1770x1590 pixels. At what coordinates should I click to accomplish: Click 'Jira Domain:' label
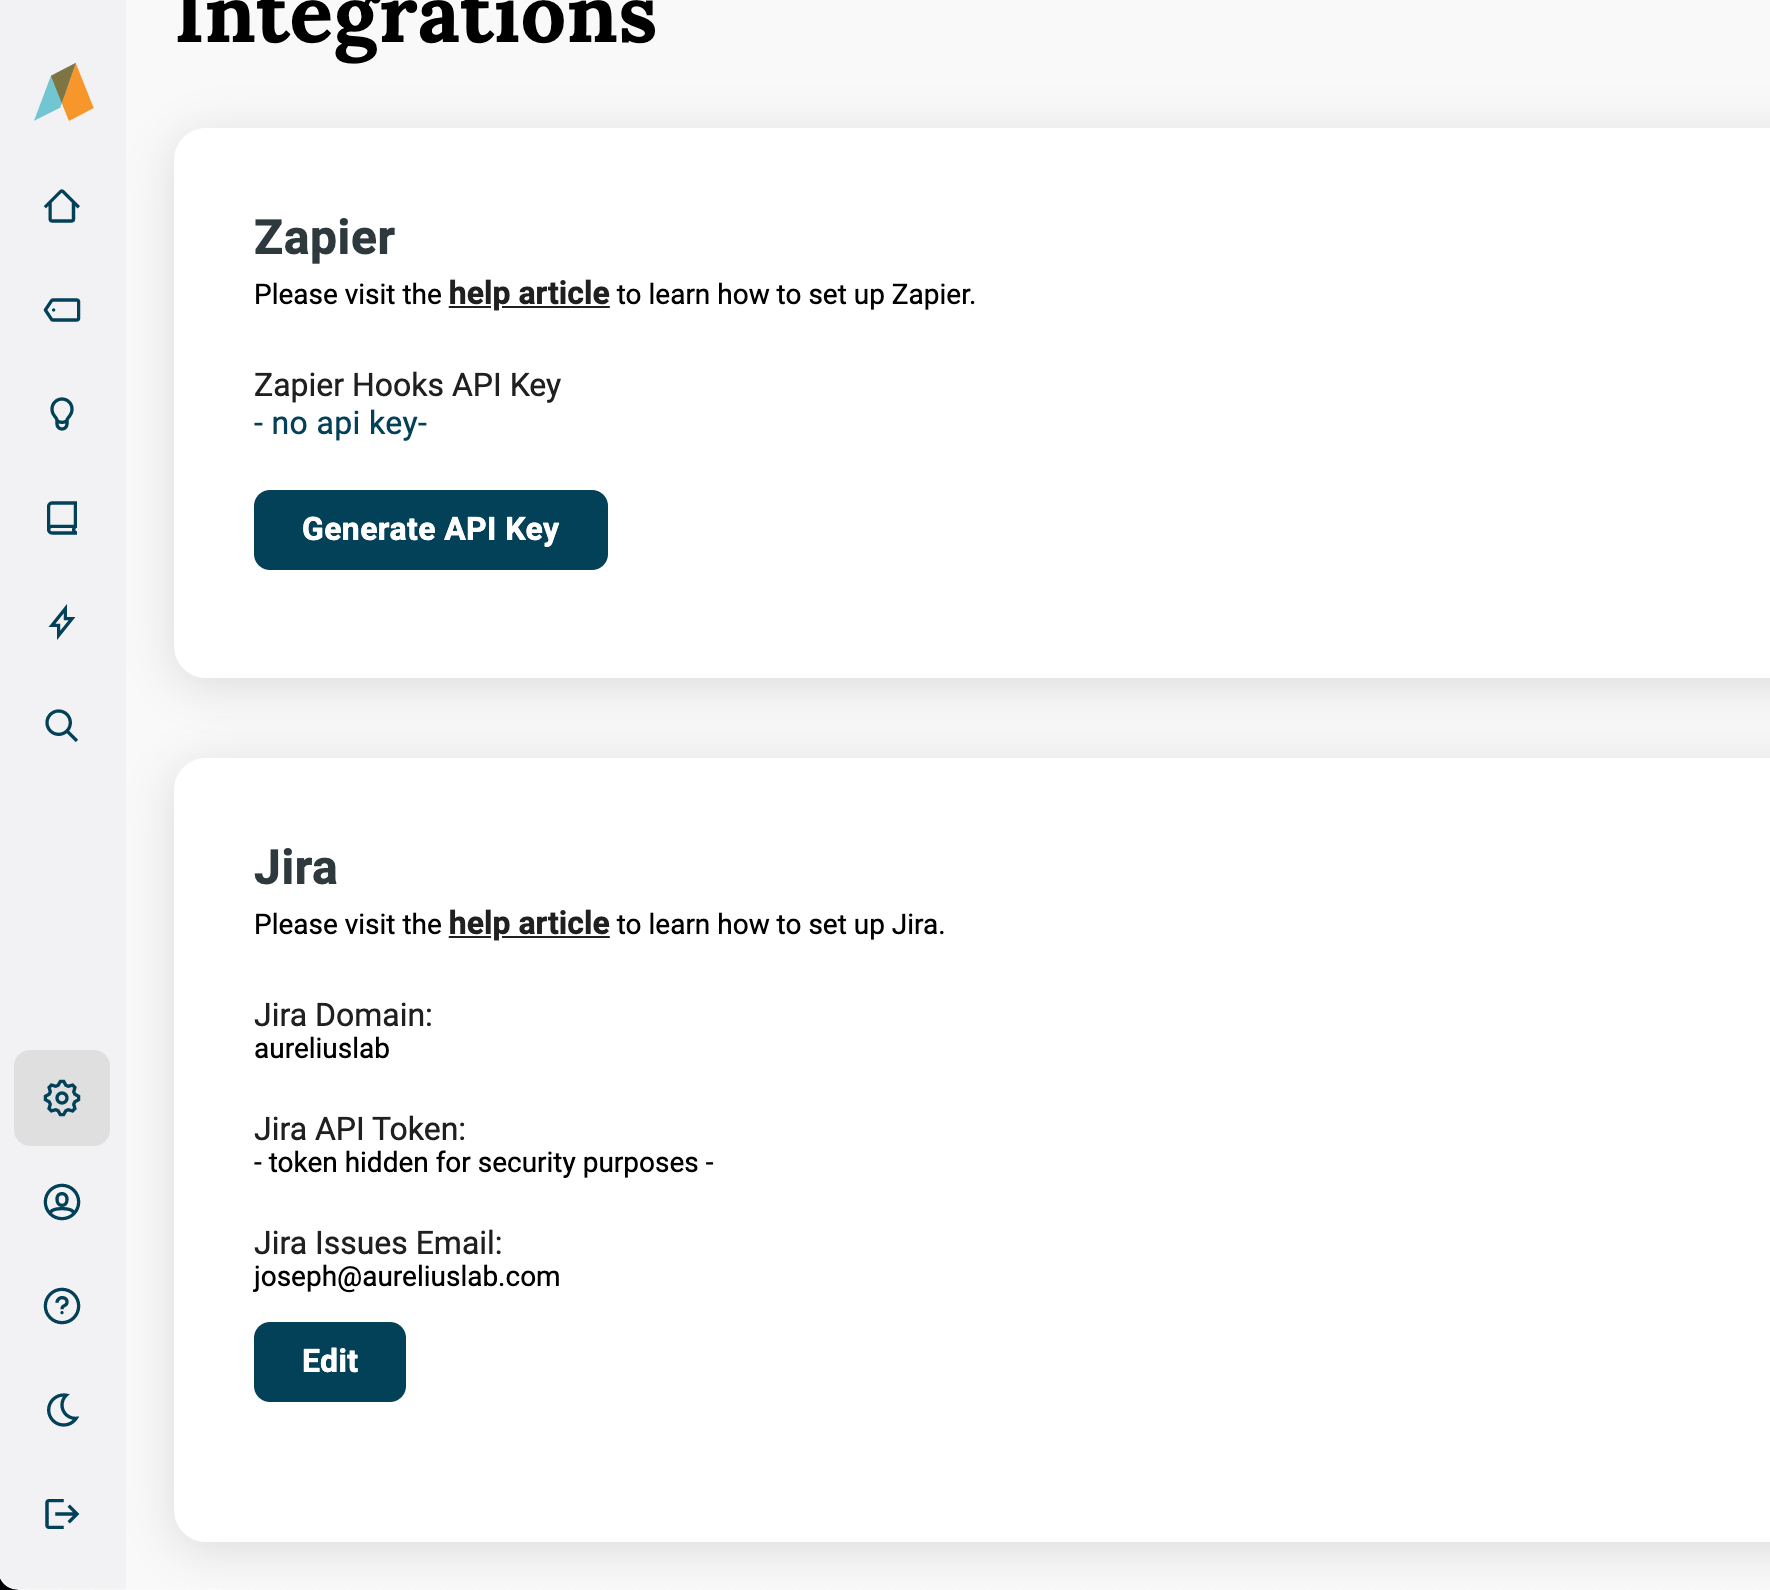pyautogui.click(x=343, y=1015)
